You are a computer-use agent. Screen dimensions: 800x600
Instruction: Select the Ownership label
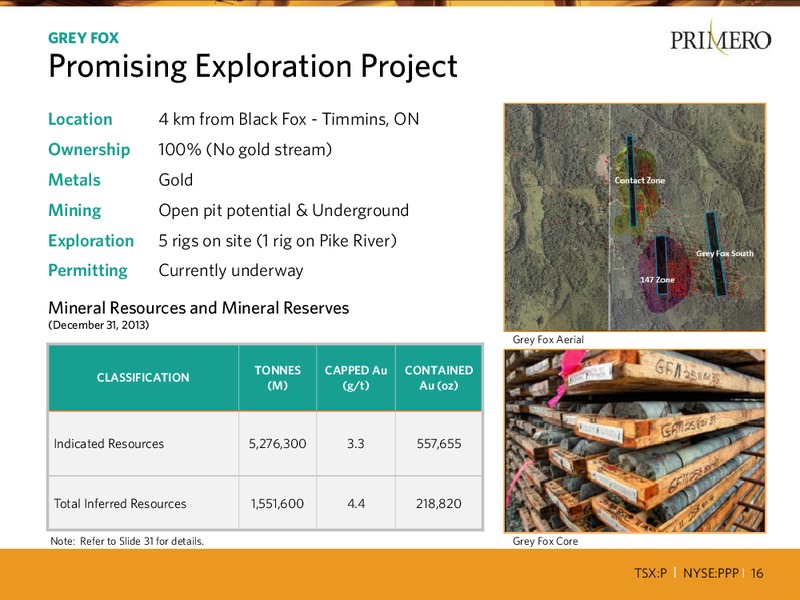(89, 149)
